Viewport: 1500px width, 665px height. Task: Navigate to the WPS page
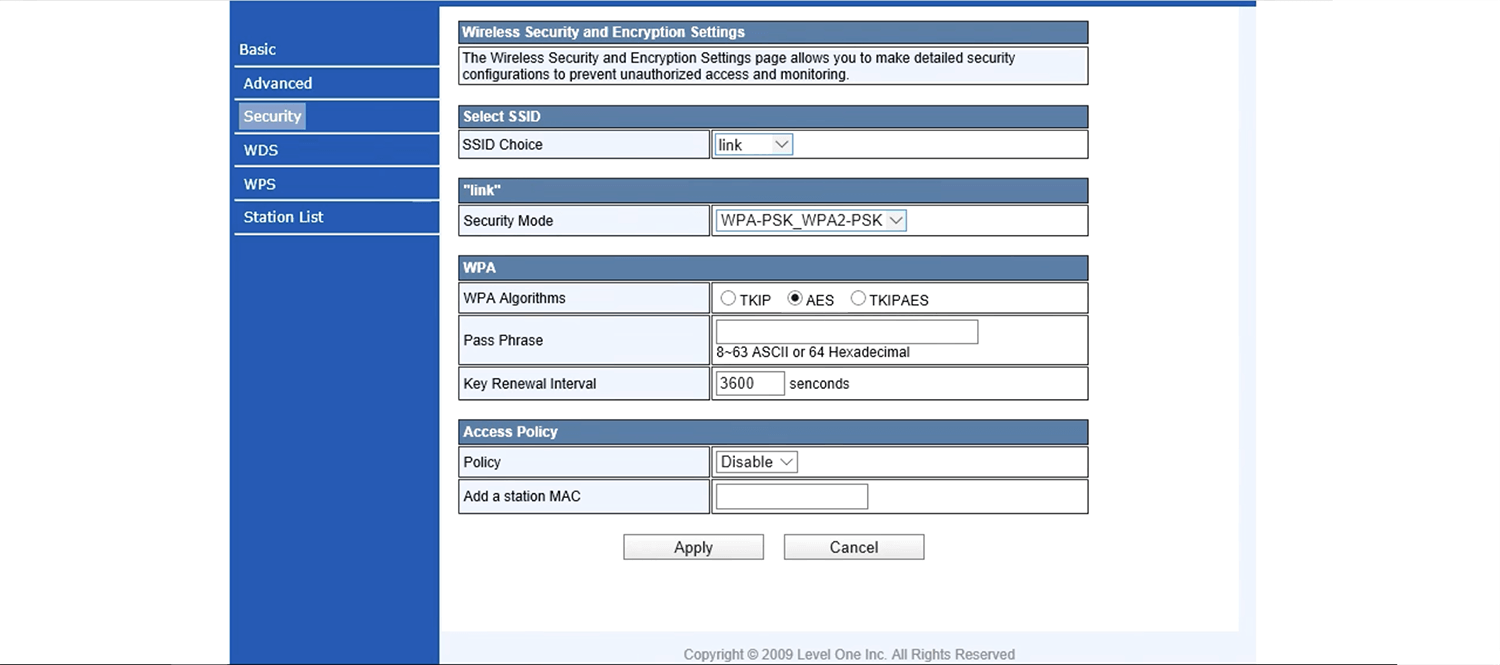[260, 185]
